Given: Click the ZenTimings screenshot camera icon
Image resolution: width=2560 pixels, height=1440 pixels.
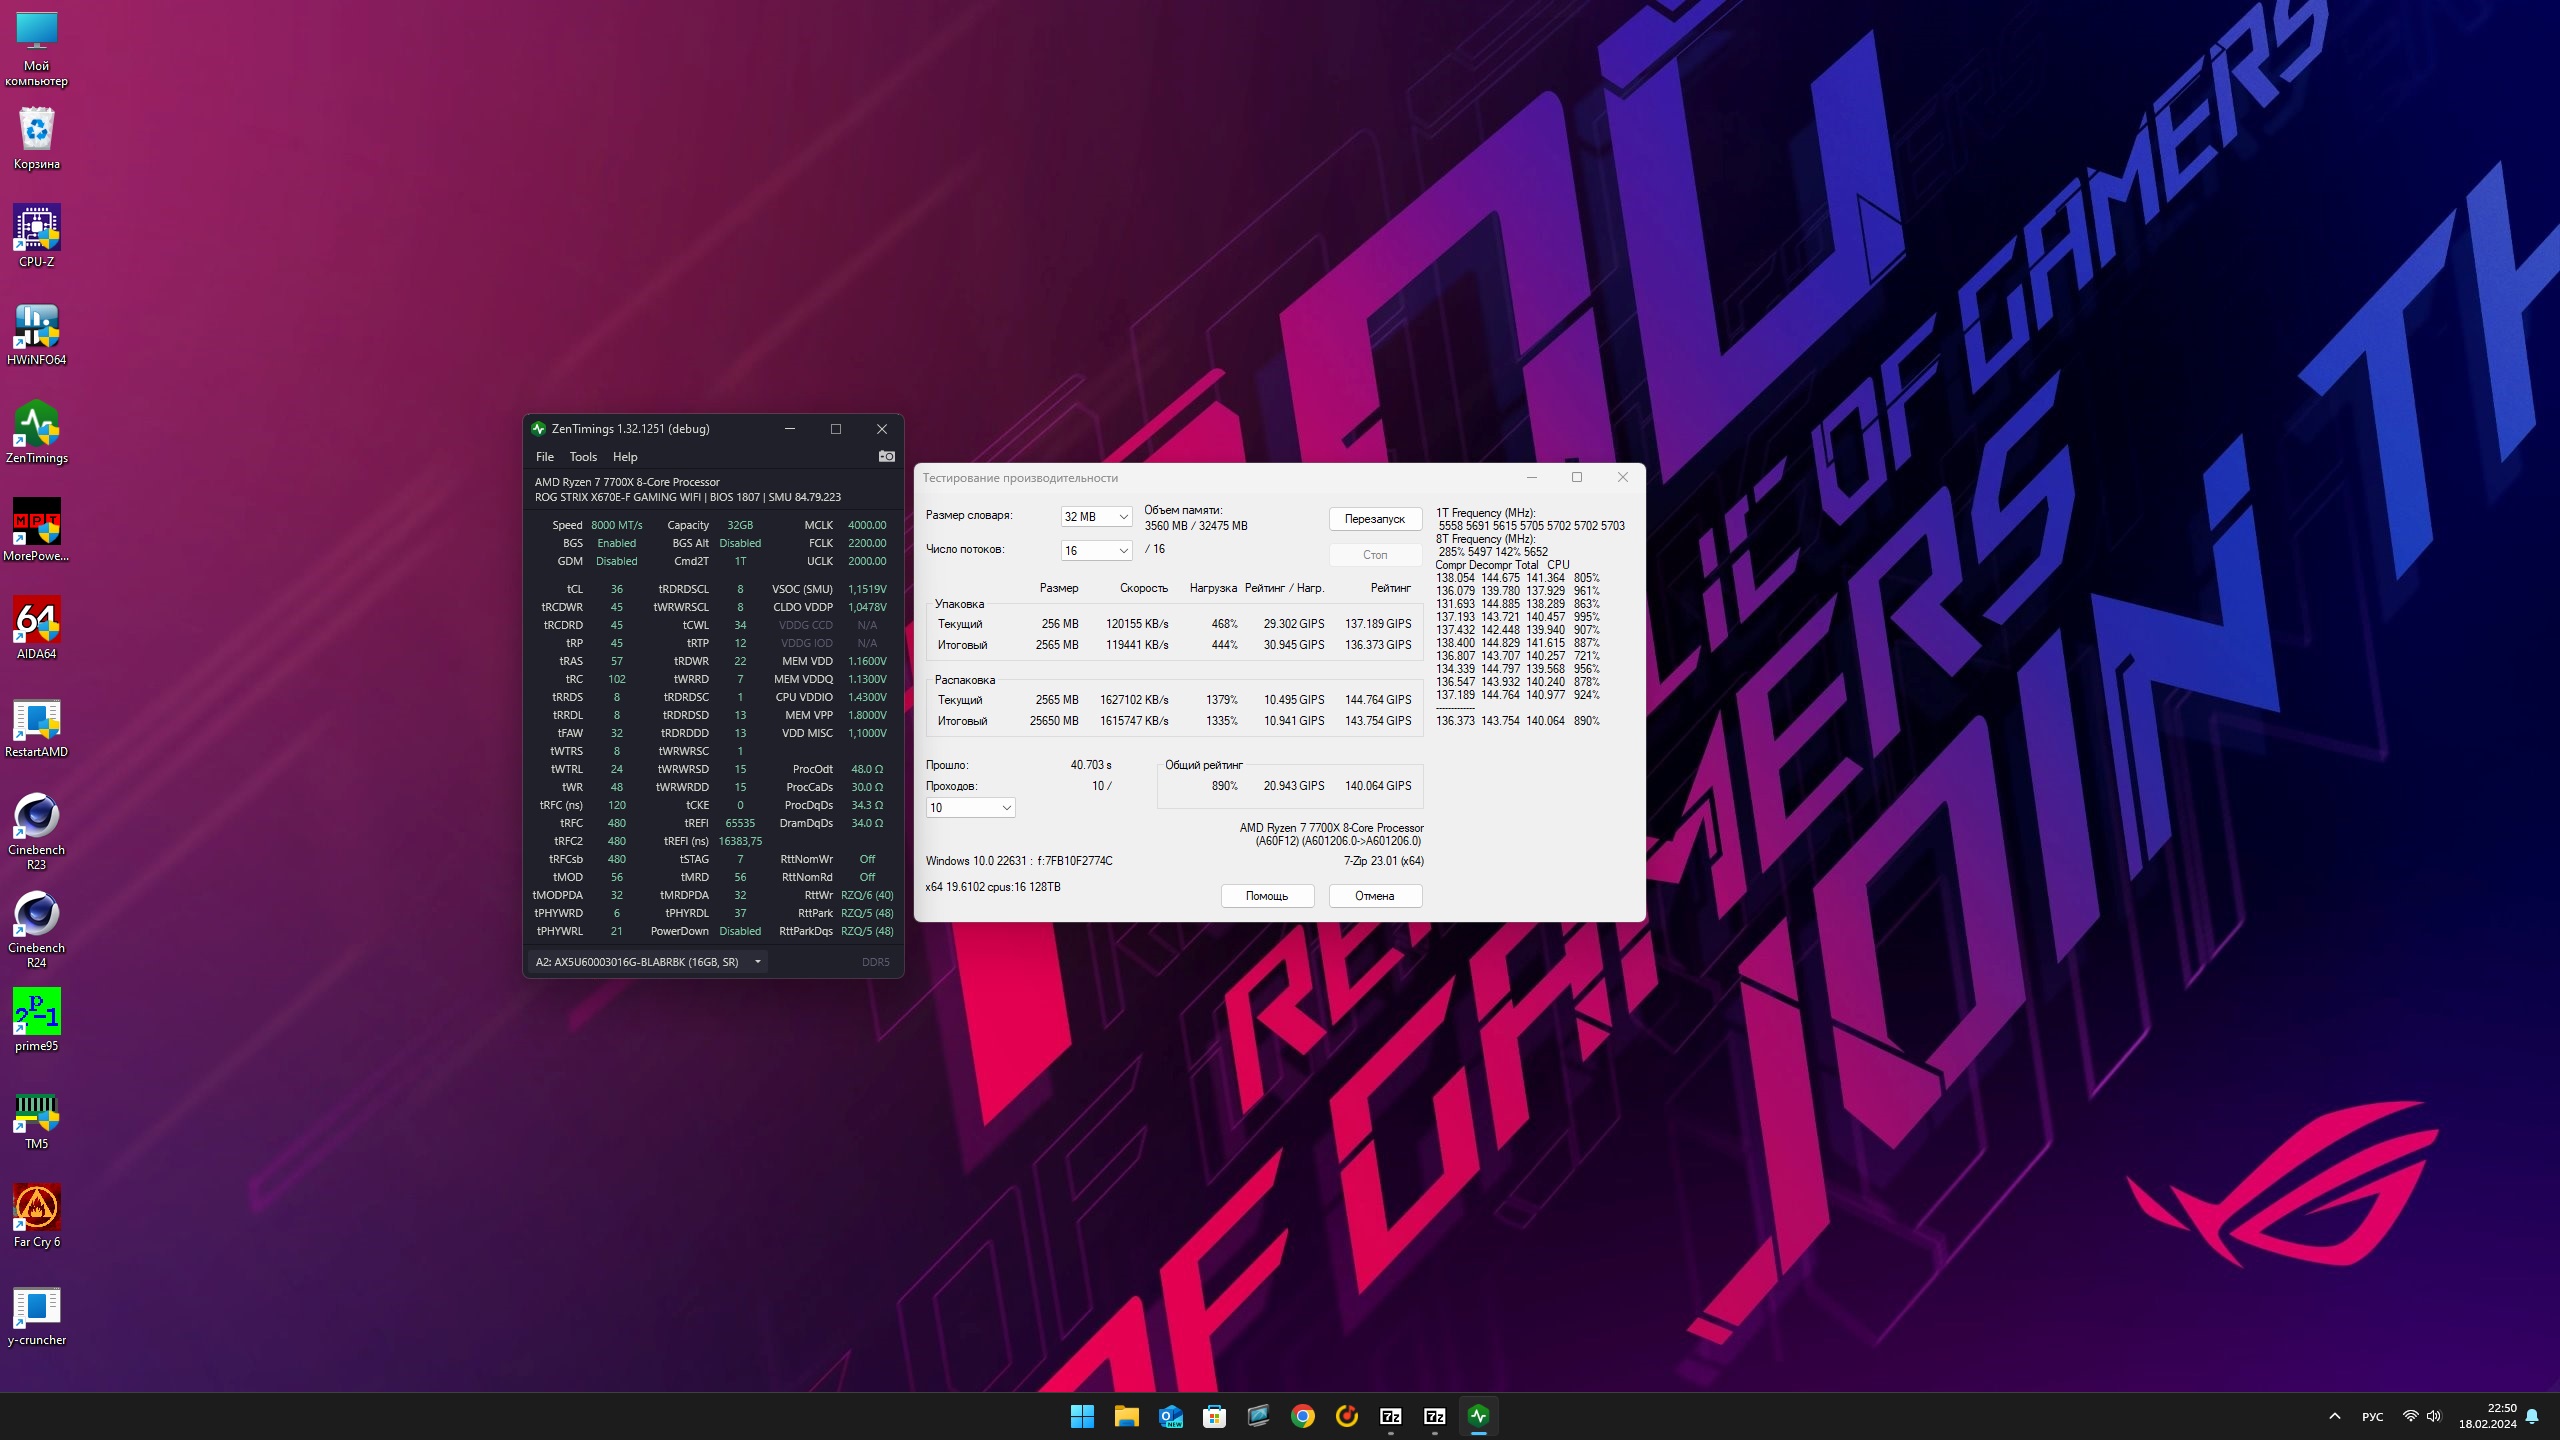Looking at the screenshot, I should 886,456.
